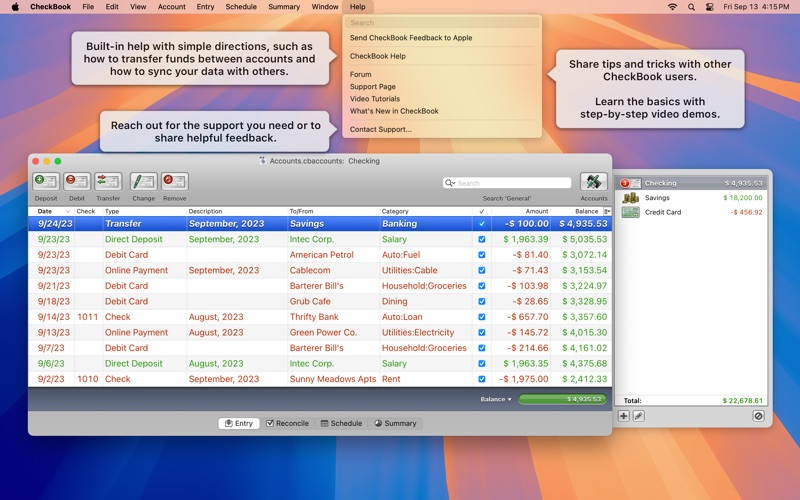
Task: Click the column chooser icon beside Balance header
Action: 607,211
